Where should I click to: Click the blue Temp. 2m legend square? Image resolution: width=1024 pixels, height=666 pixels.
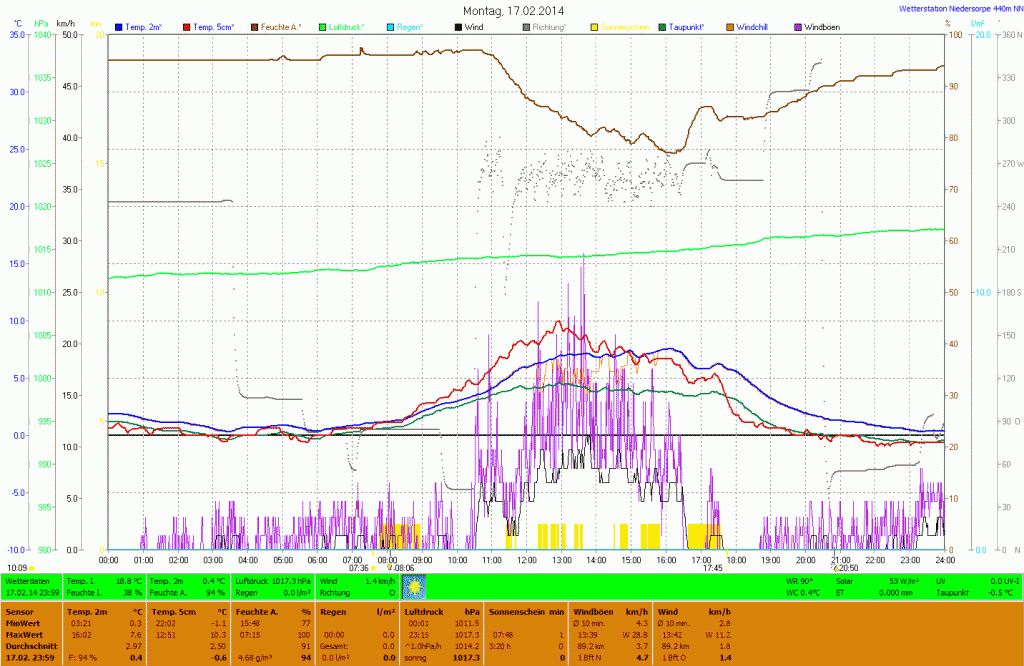click(120, 26)
